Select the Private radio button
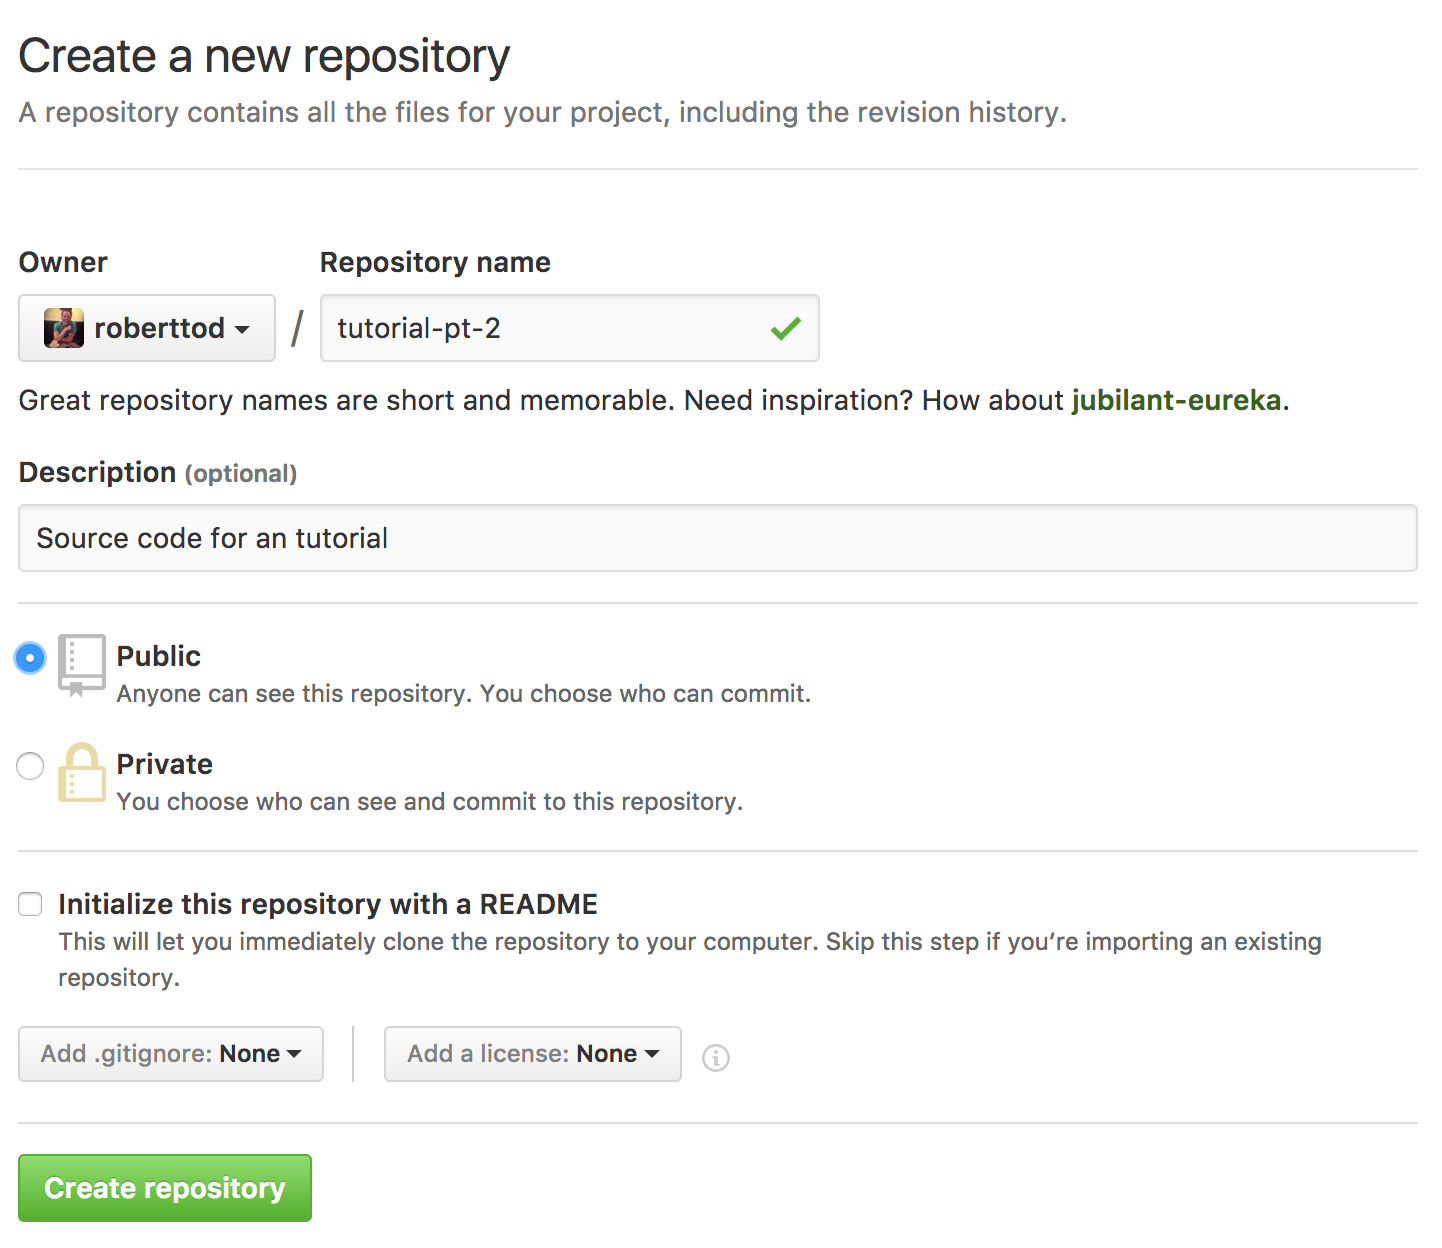1442x1248 pixels. click(x=30, y=766)
